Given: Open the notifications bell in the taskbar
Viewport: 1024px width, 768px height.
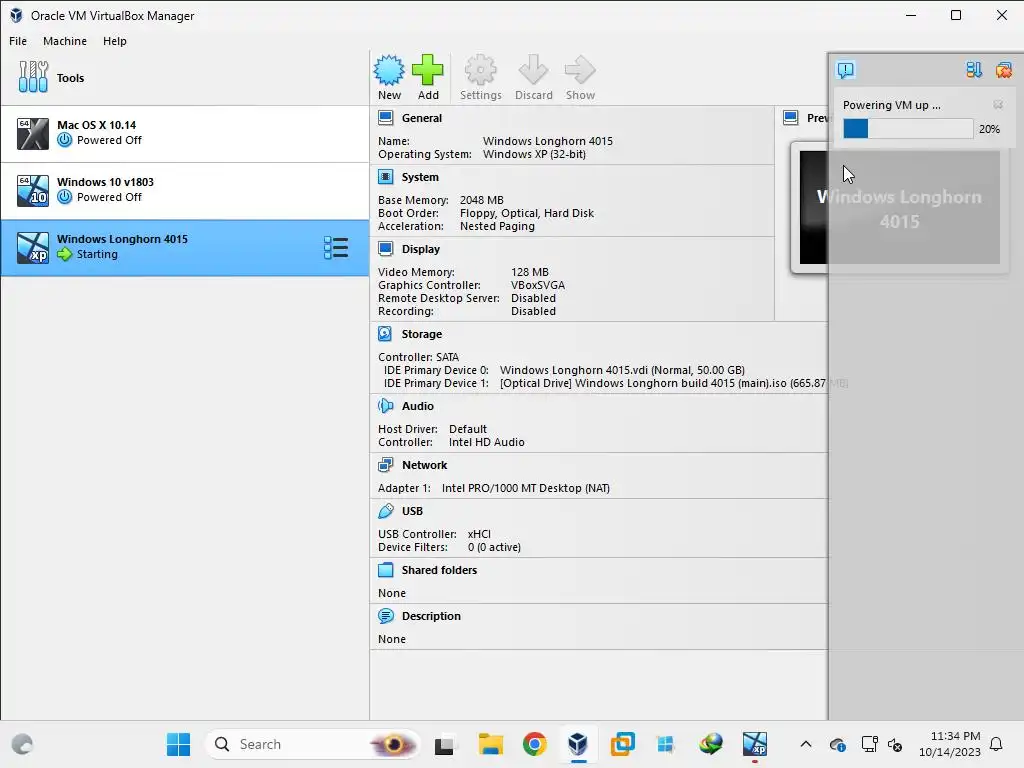Looking at the screenshot, I should click(x=997, y=744).
